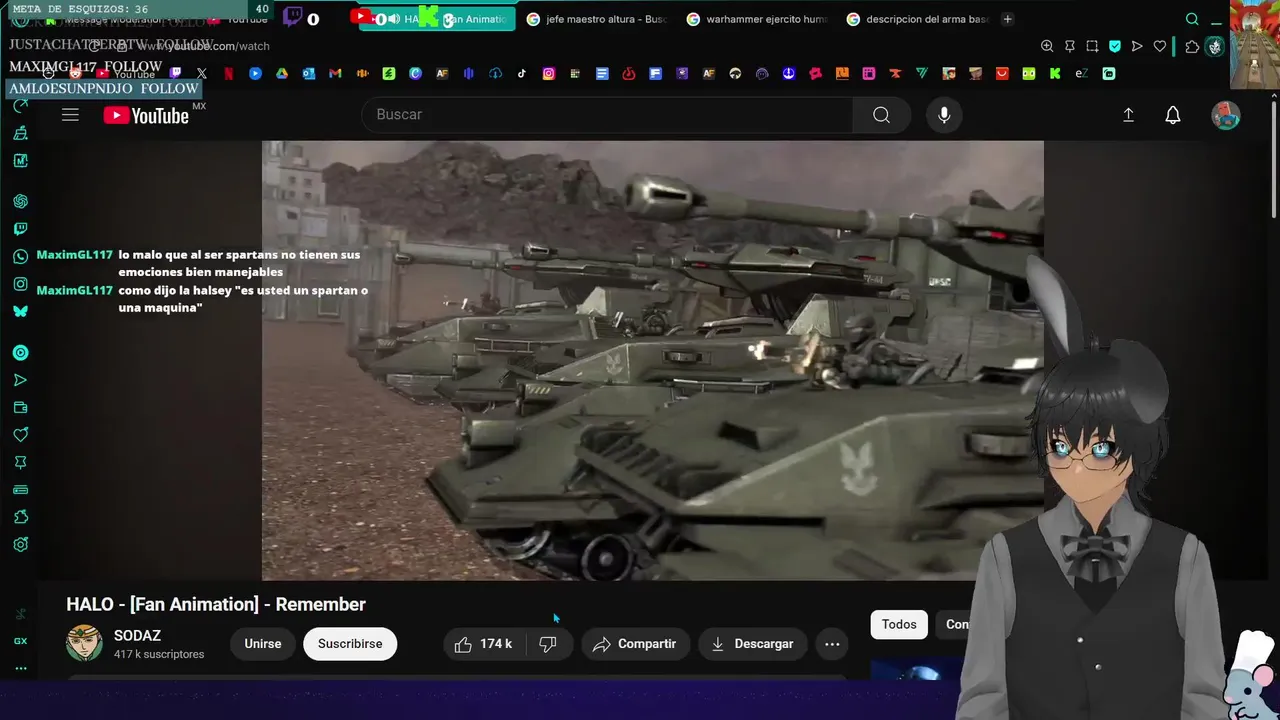Viewport: 1280px width, 720px height.
Task: Dislike the video with thumbs down
Action: coord(548,644)
